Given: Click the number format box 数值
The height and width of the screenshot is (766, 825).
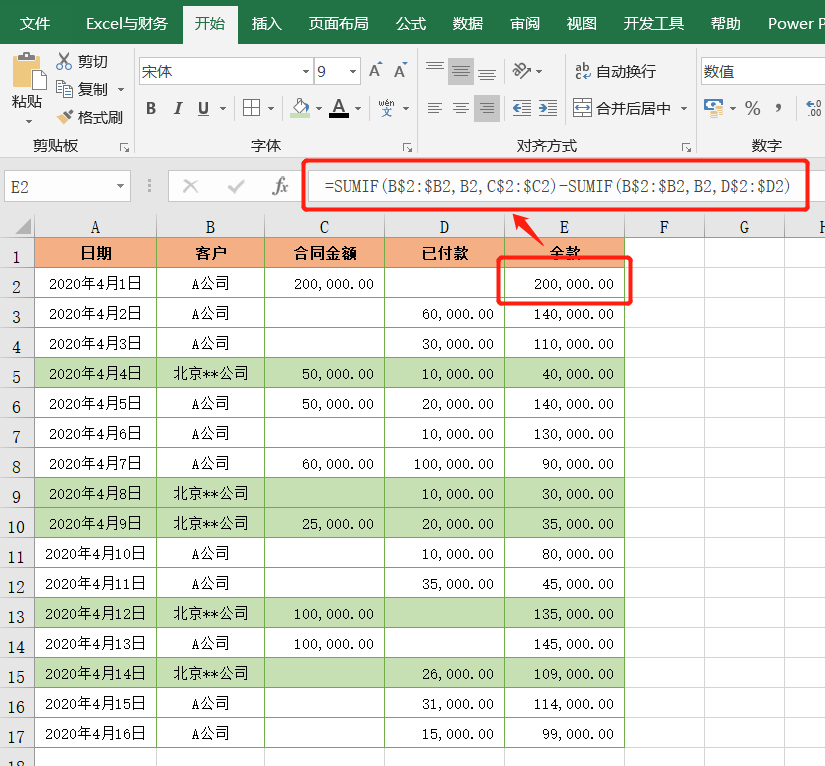Looking at the screenshot, I should pyautogui.click(x=763, y=71).
